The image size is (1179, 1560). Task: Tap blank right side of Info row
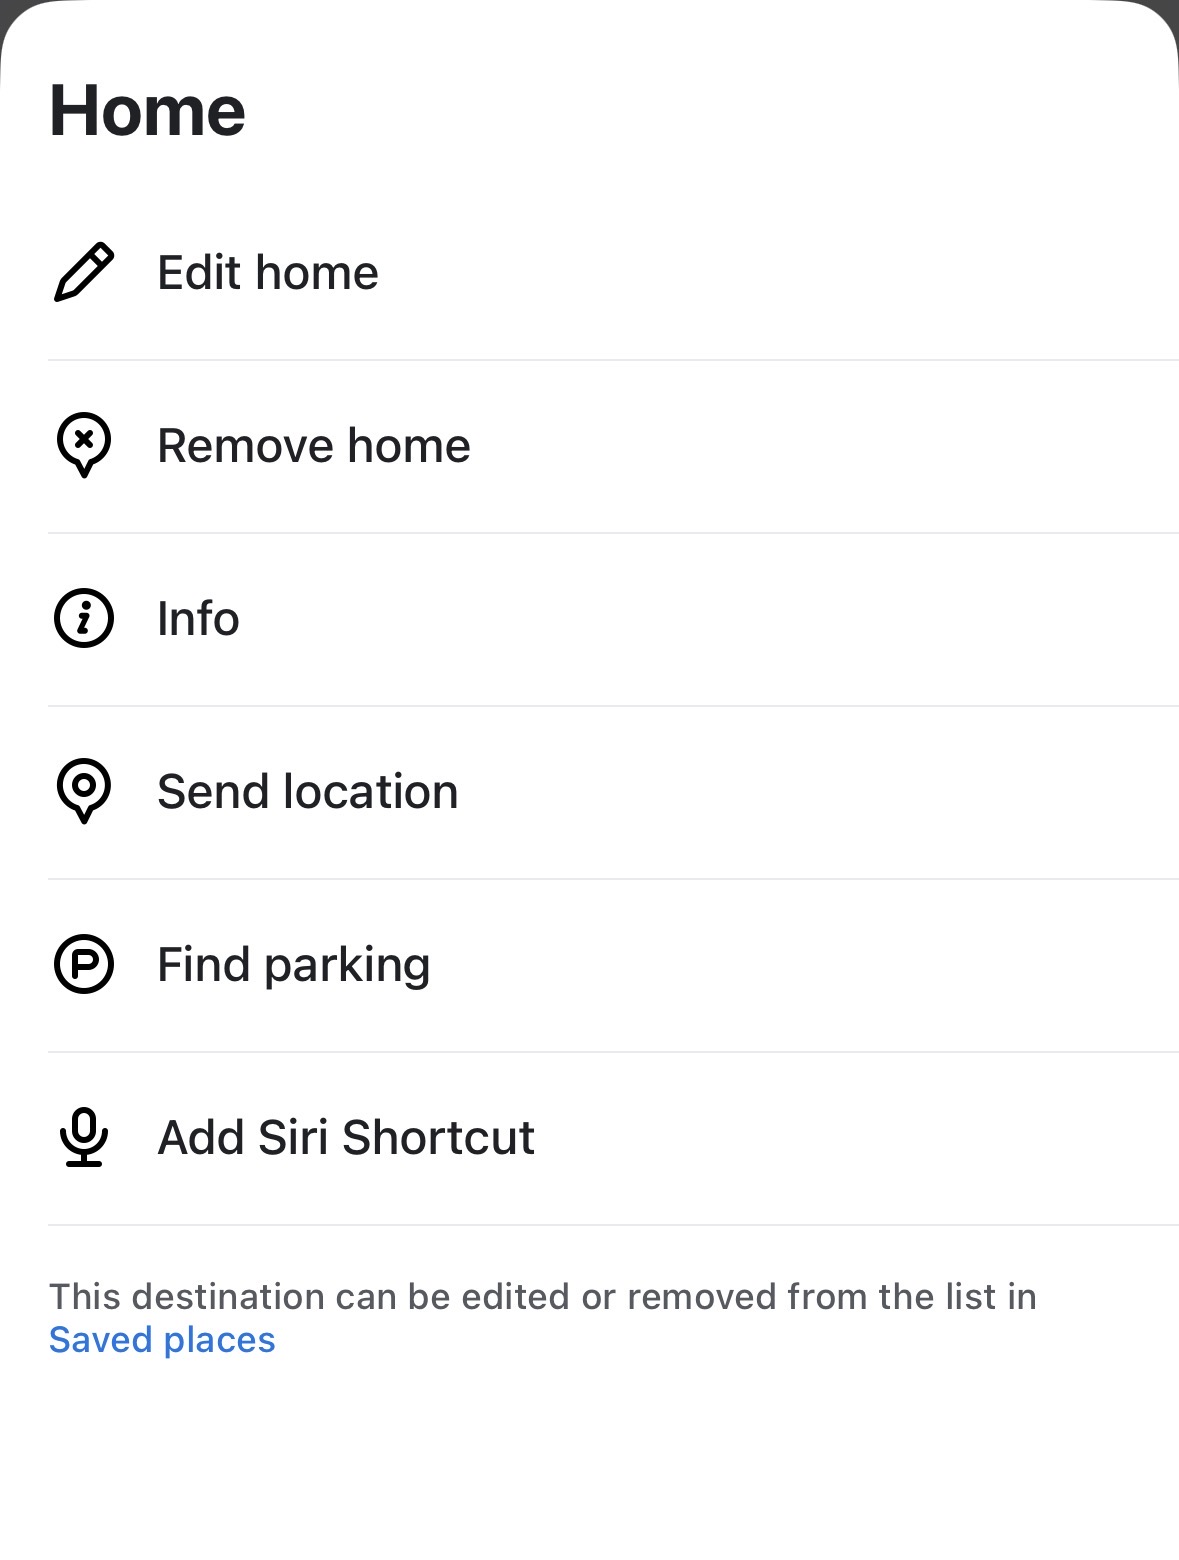tap(850, 618)
